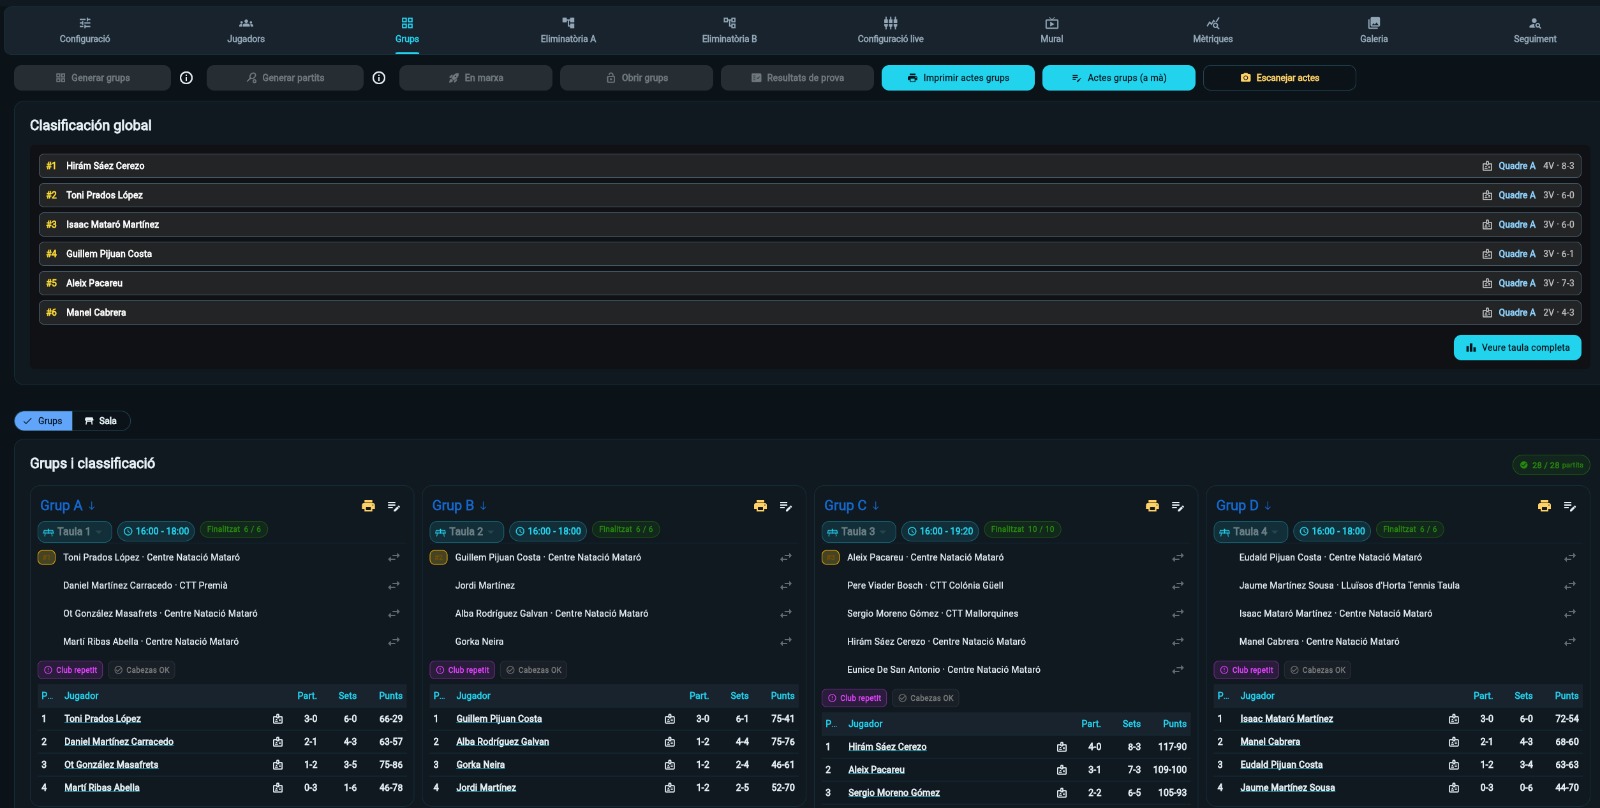Click the detail icon in Sergio Moreno Gómez standings row
Image resolution: width=1600 pixels, height=808 pixels.
pos(1062,793)
